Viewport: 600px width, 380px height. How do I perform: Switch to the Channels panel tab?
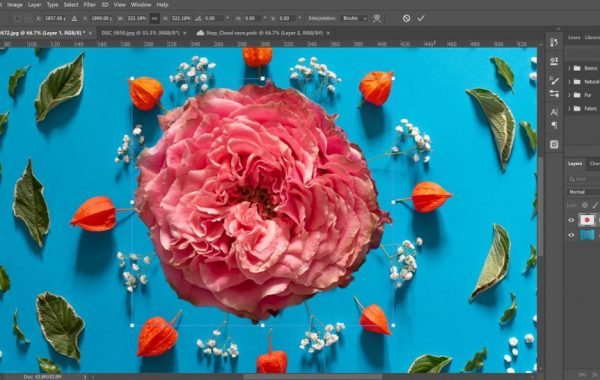click(x=594, y=163)
